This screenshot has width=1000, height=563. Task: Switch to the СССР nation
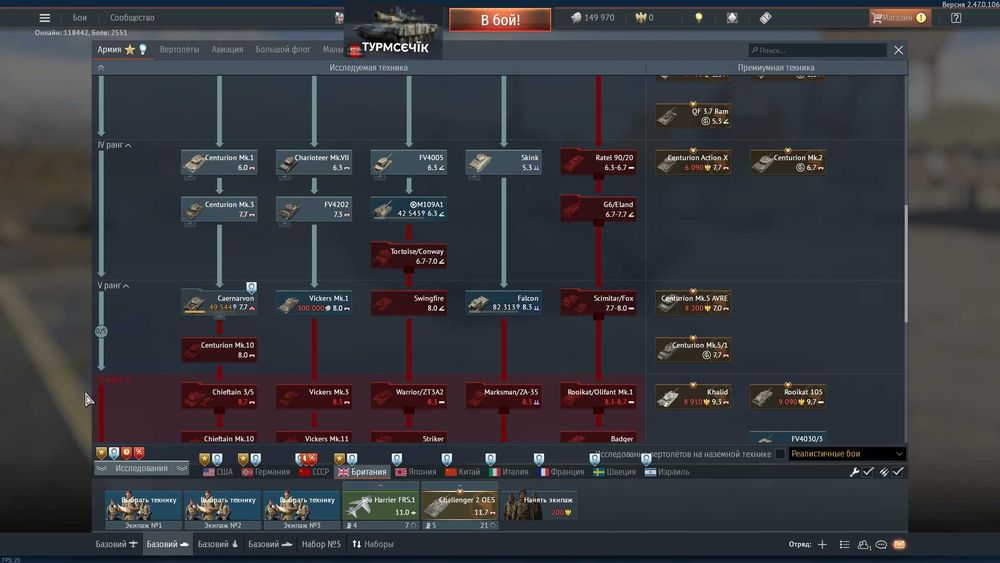click(x=314, y=472)
